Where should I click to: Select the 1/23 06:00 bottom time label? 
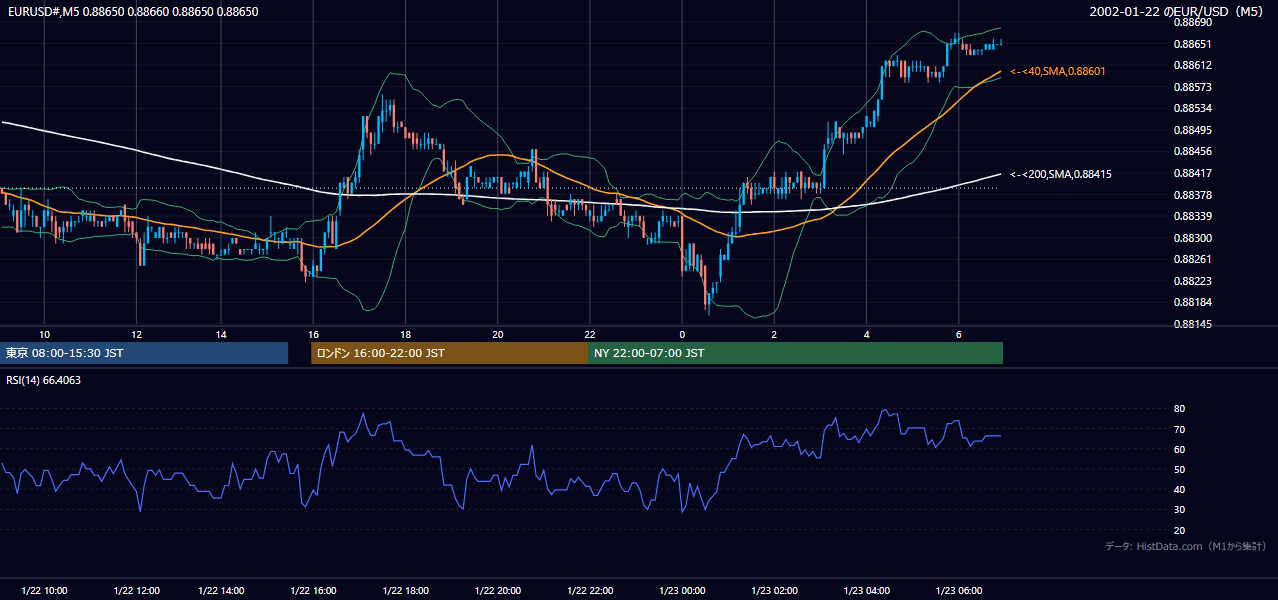(959, 590)
